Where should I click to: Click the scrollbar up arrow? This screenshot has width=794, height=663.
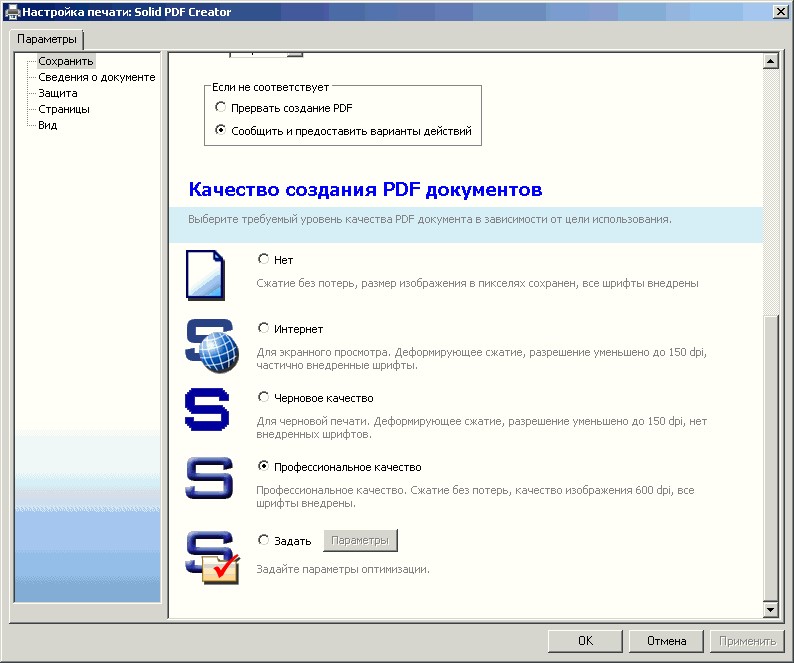[x=770, y=61]
